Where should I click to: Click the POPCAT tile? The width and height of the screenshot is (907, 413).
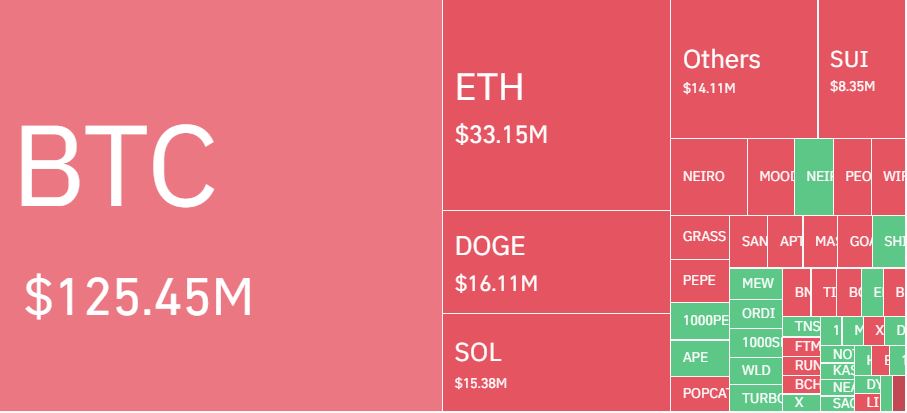(x=700, y=394)
